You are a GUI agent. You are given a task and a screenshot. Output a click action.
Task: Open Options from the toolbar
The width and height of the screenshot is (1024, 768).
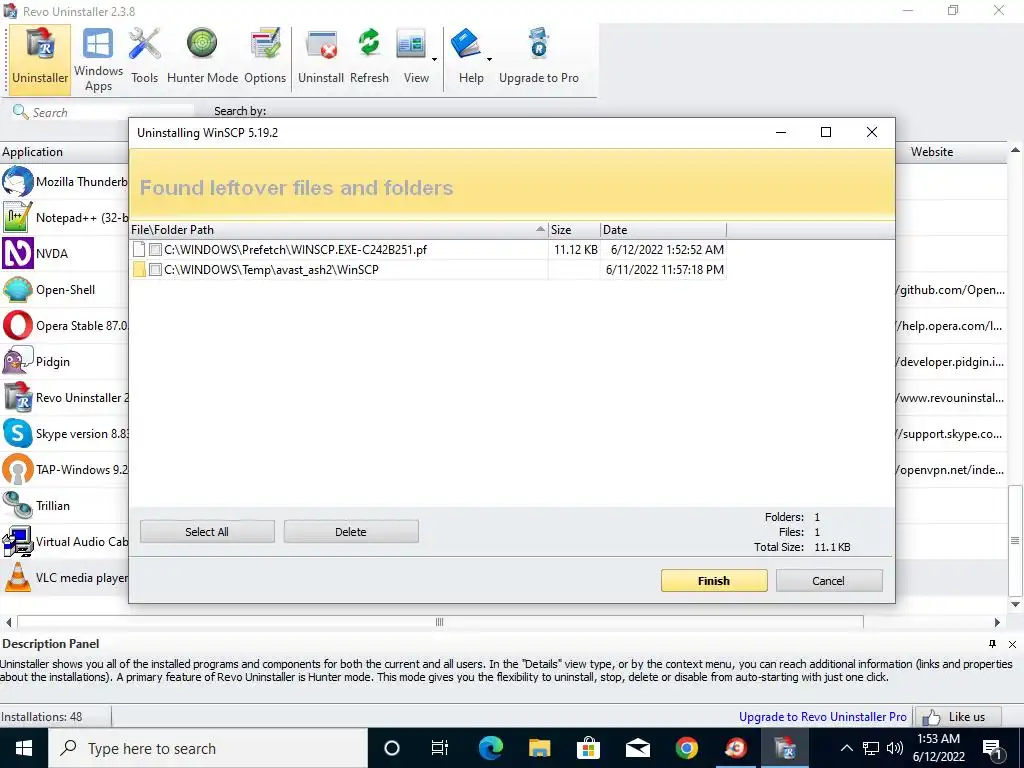tap(265, 57)
